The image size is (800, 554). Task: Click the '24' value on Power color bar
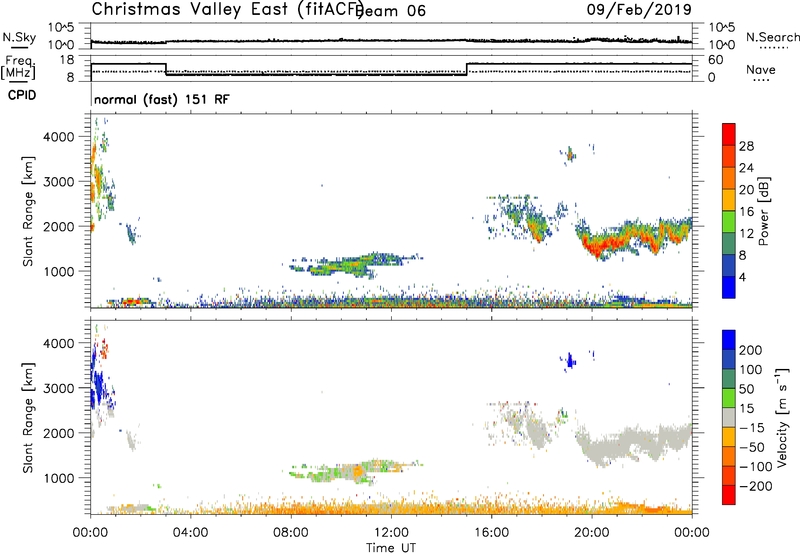746,168
